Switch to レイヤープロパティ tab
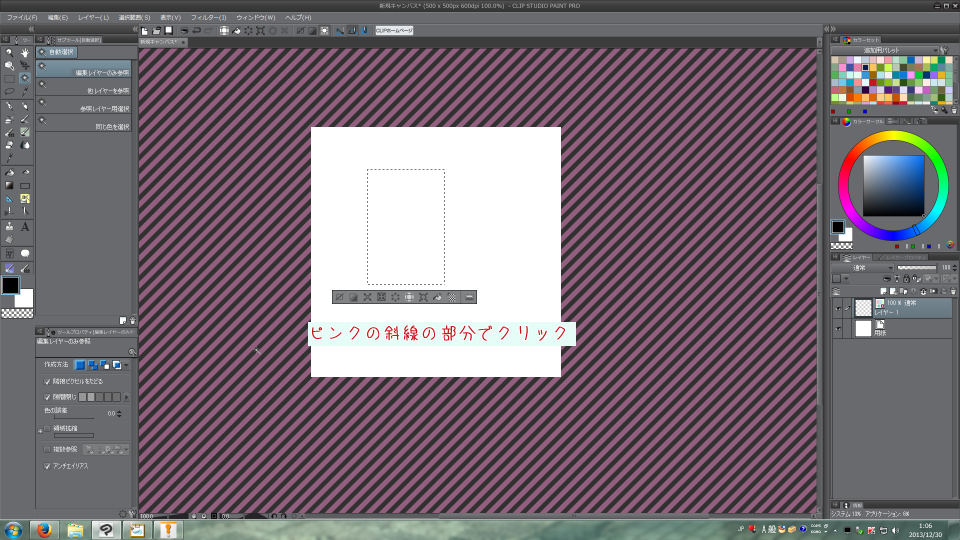This screenshot has height=540, width=960. pos(901,258)
